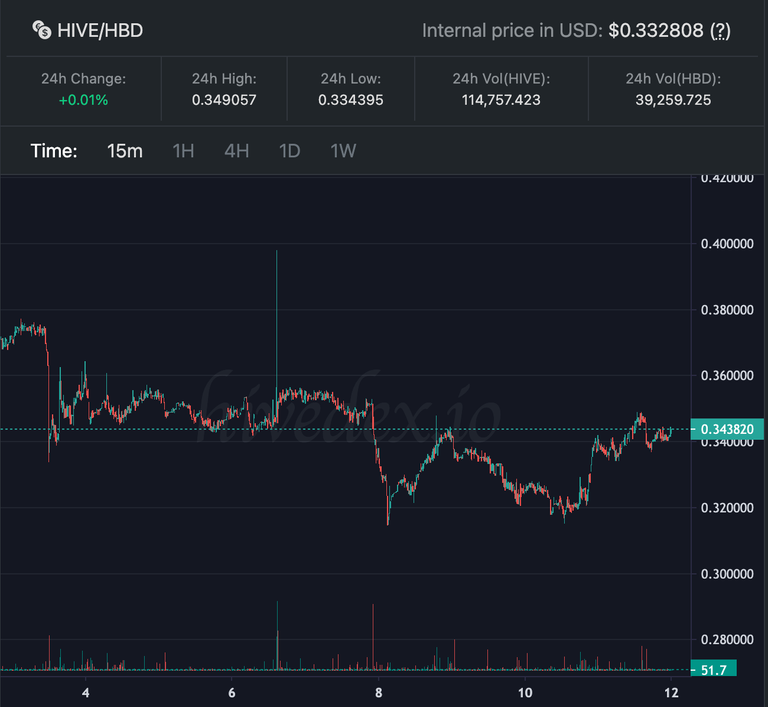Click the +0.01% 24h change value
The width and height of the screenshot is (768, 707).
pos(83,100)
